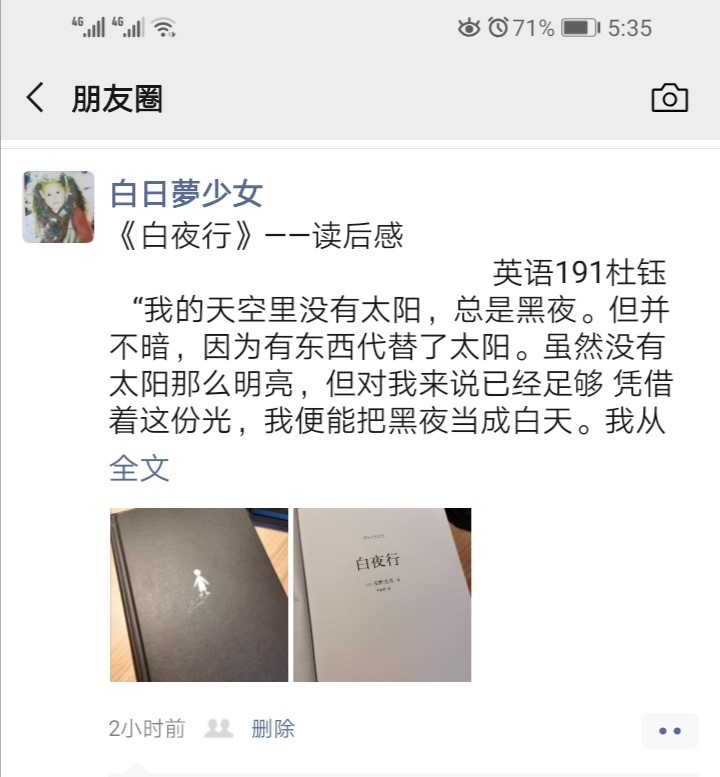Tap the alarm clock status icon
This screenshot has height=777, width=720.
pyautogui.click(x=498, y=27)
